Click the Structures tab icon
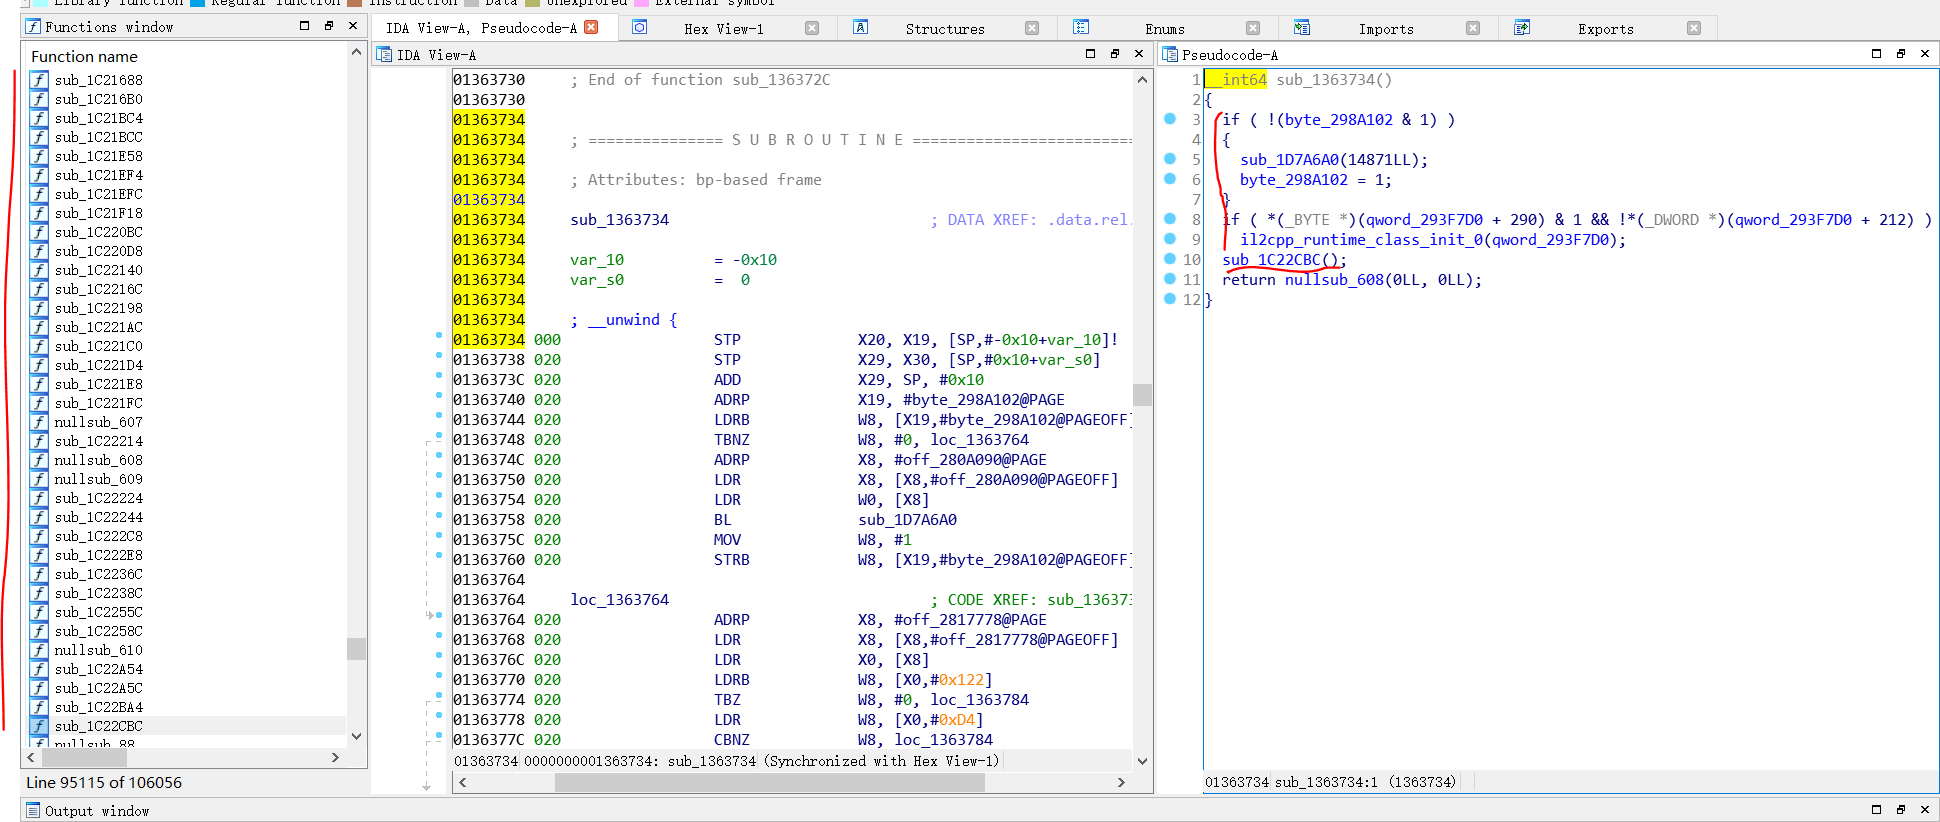This screenshot has width=1940, height=822. [860, 28]
